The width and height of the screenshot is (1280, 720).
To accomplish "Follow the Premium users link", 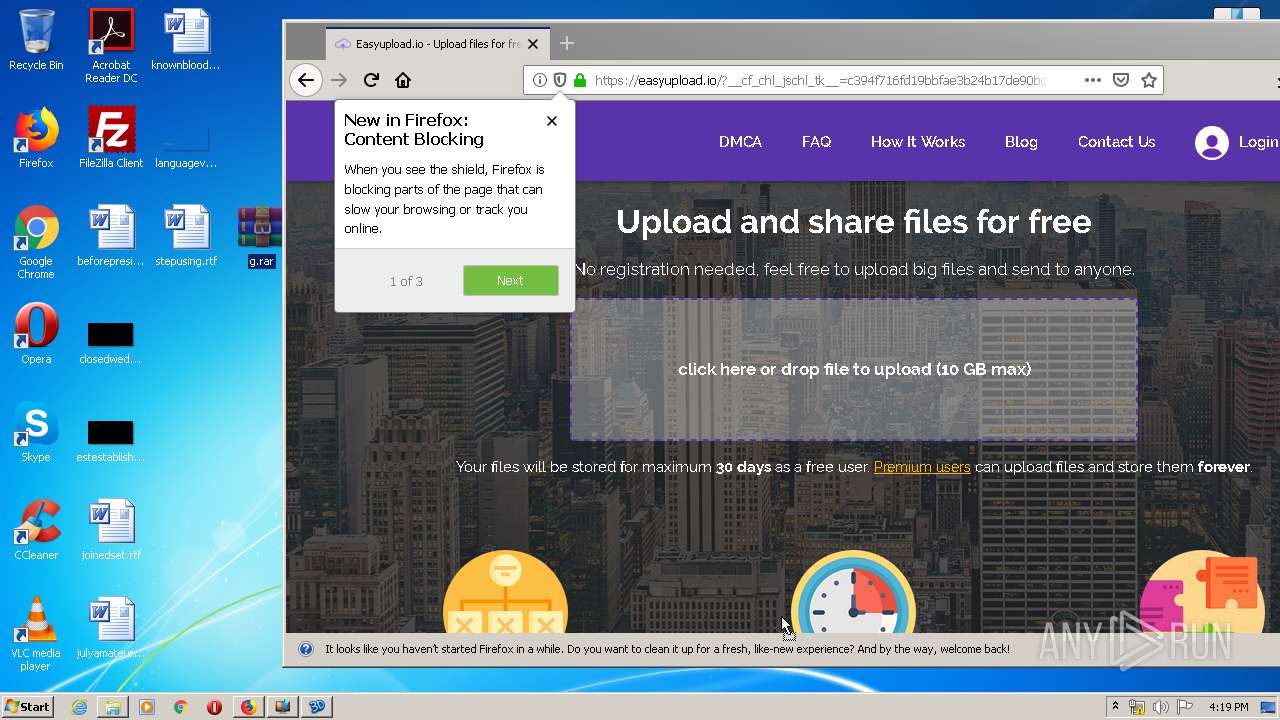I will (922, 467).
